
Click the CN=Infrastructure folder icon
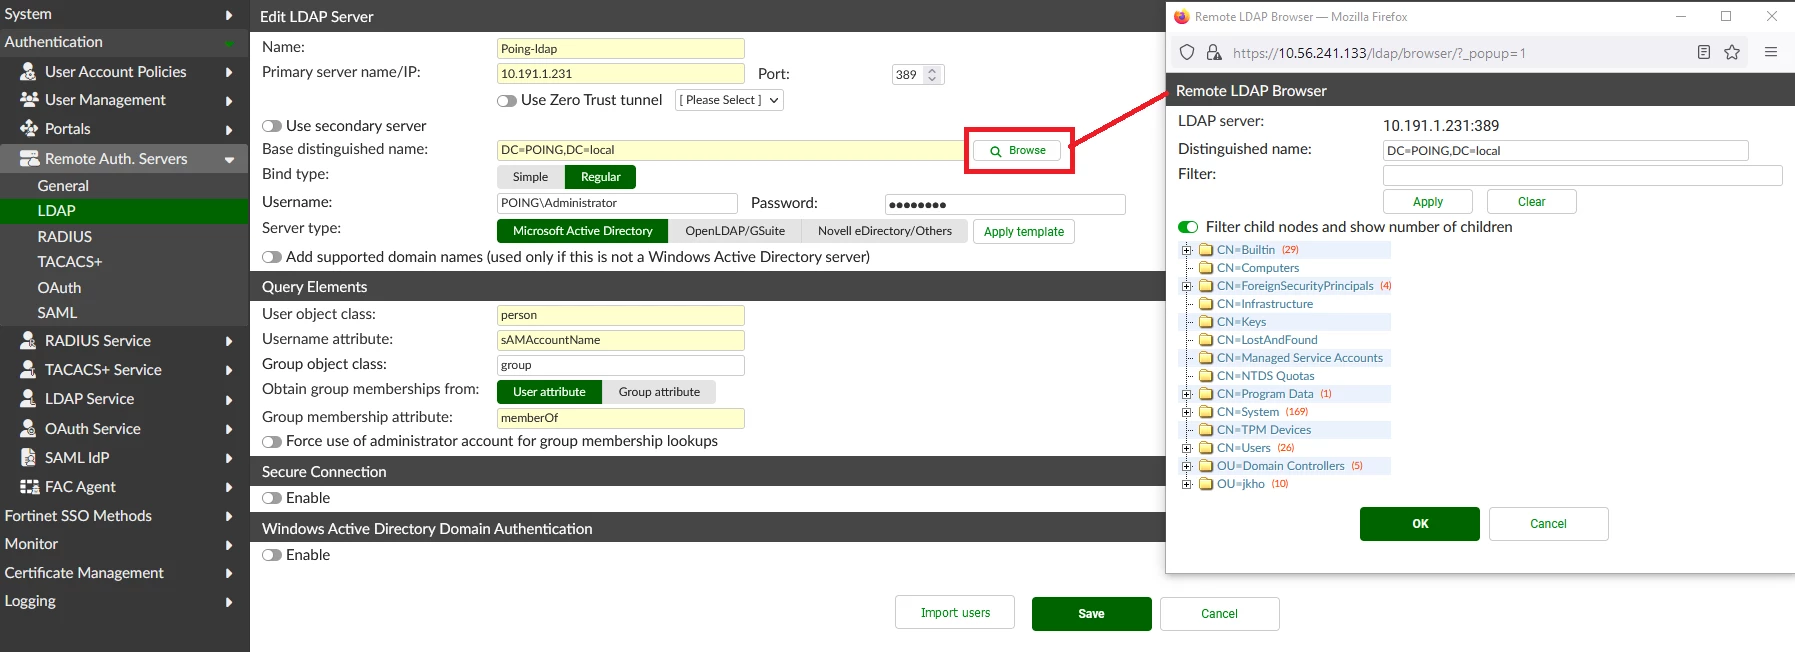1206,304
